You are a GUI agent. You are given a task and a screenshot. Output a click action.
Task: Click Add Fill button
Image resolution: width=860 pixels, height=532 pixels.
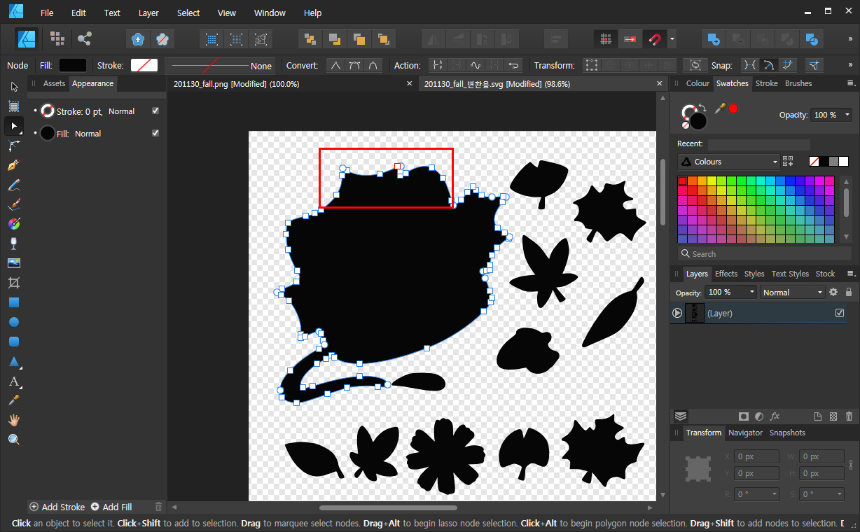[x=111, y=507]
